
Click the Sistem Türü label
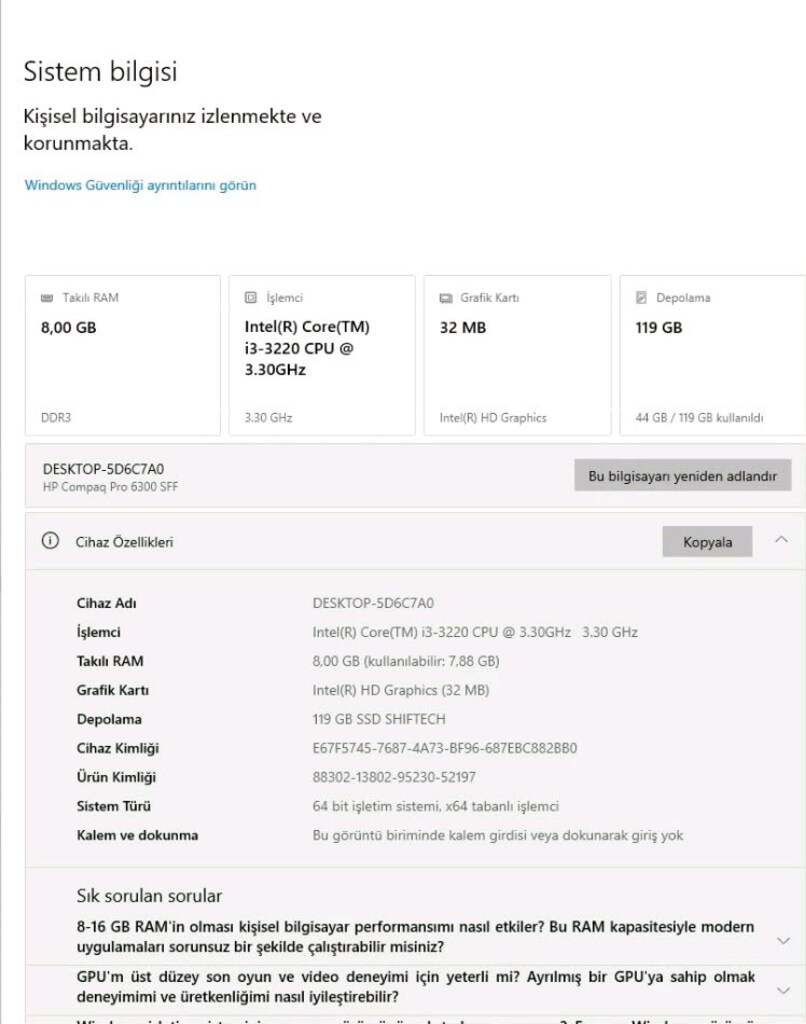tap(114, 806)
